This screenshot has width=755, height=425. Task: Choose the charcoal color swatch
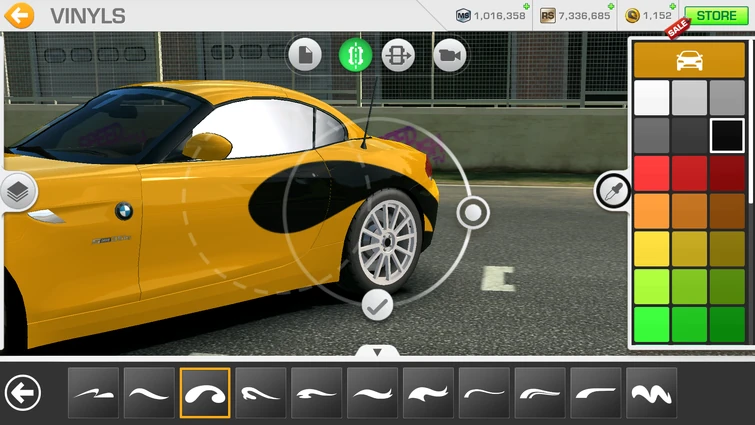pos(689,136)
